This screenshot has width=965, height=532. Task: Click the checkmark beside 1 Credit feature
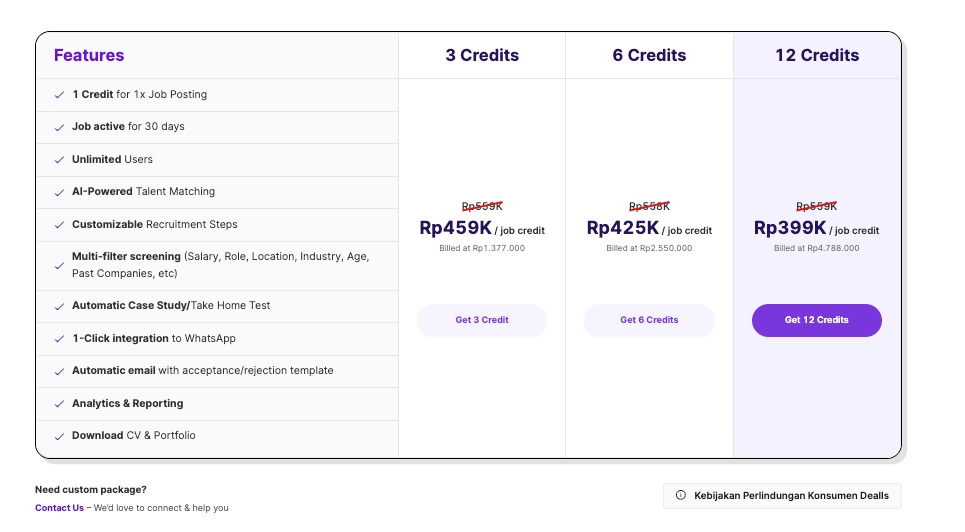59,95
